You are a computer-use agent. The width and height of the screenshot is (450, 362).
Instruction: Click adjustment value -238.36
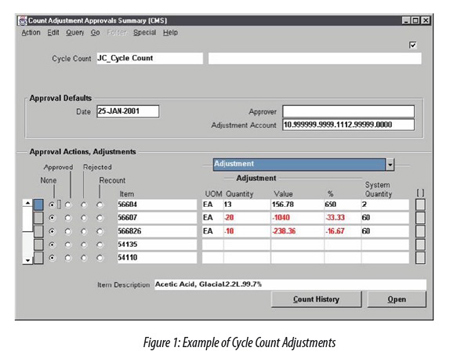tap(297, 231)
